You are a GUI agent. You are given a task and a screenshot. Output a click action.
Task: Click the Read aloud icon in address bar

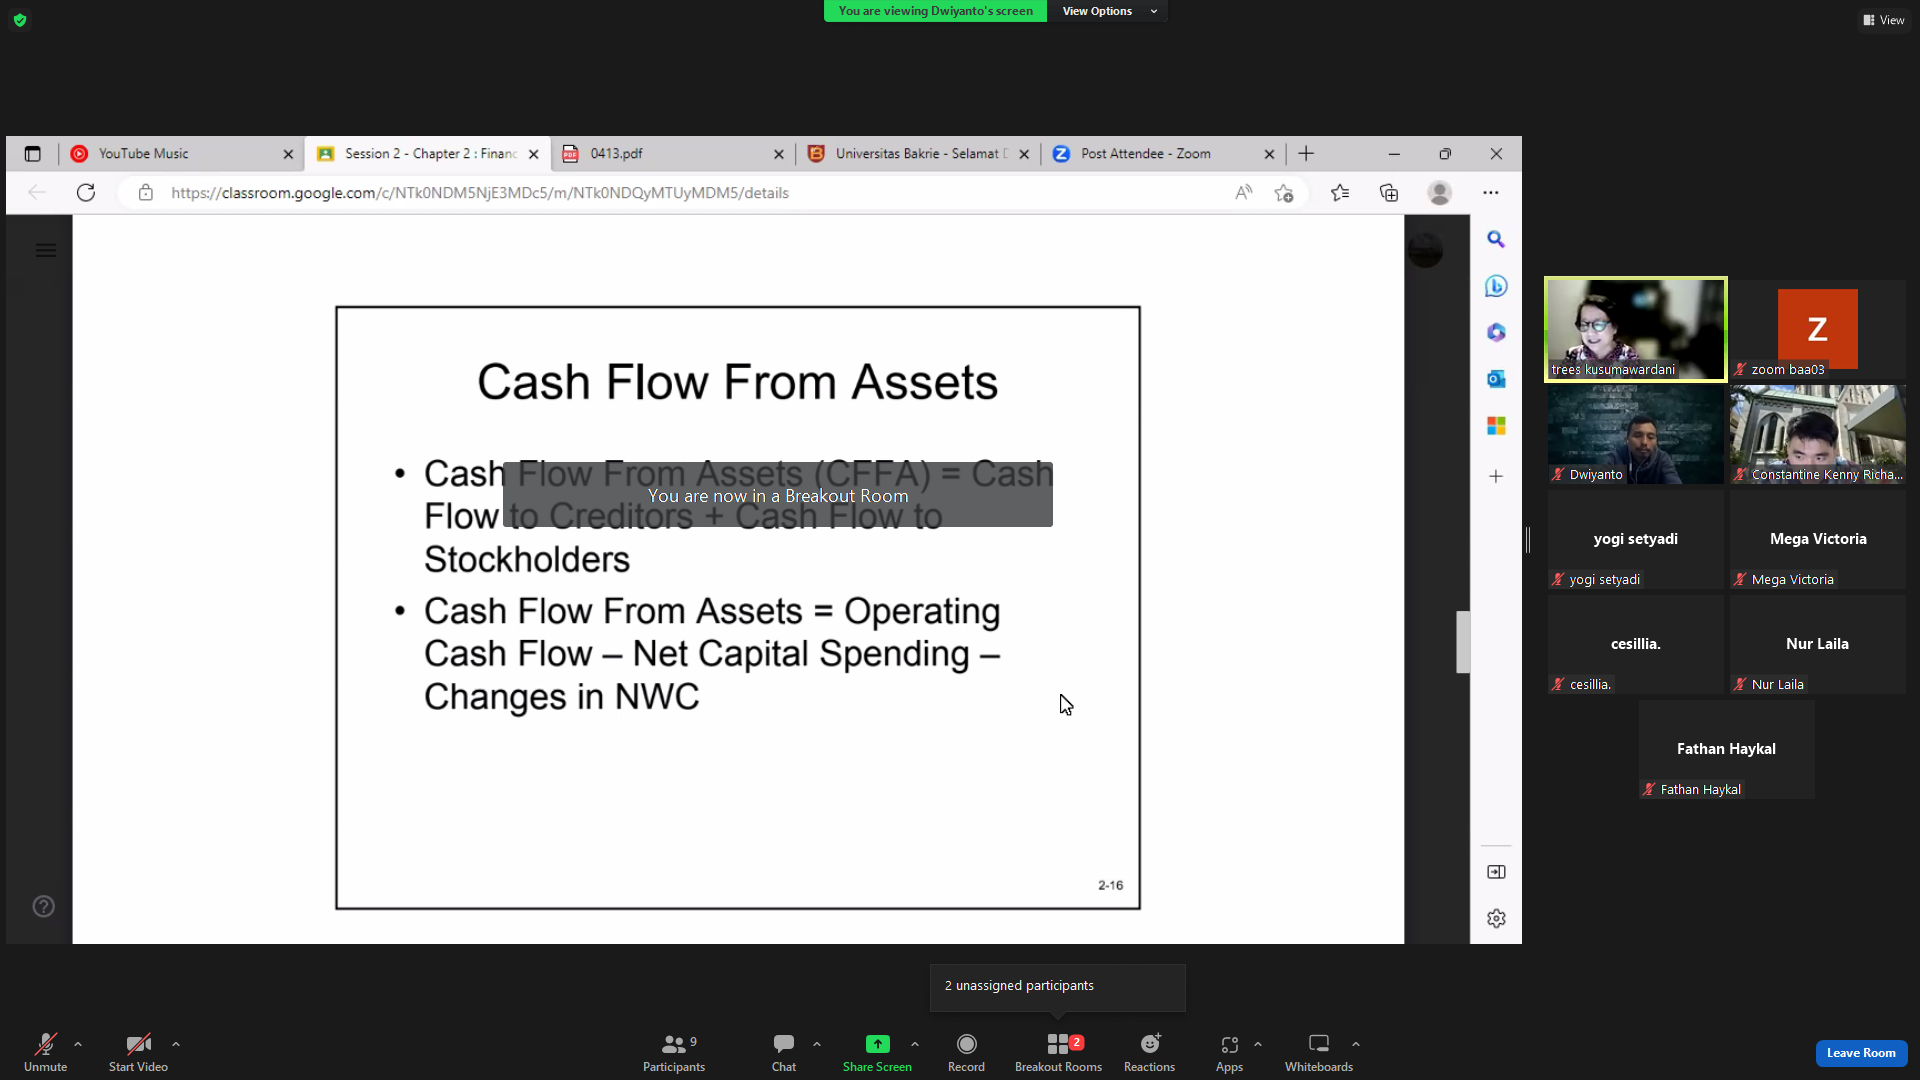[1243, 193]
